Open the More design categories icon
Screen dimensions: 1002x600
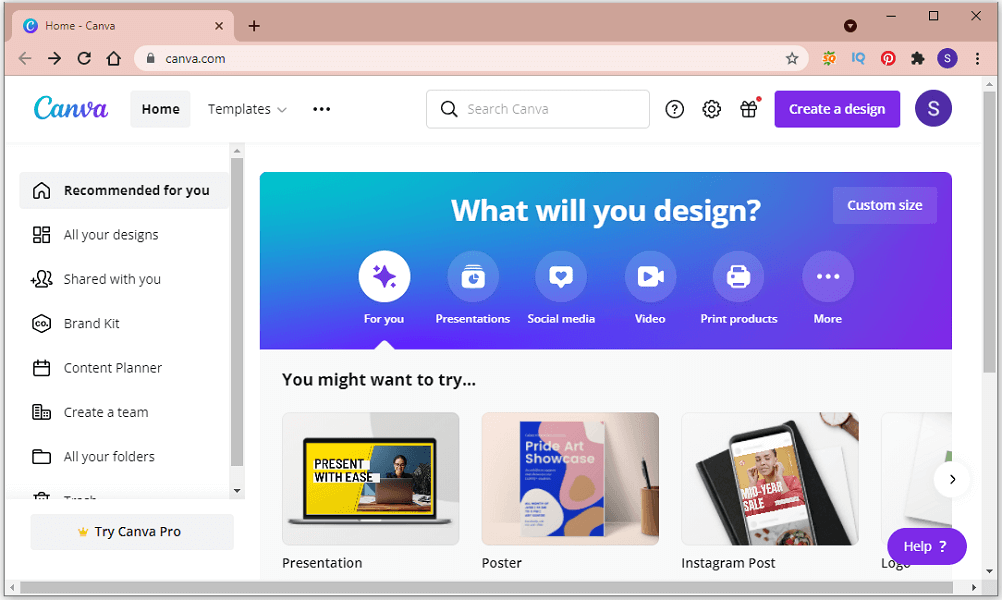828,276
